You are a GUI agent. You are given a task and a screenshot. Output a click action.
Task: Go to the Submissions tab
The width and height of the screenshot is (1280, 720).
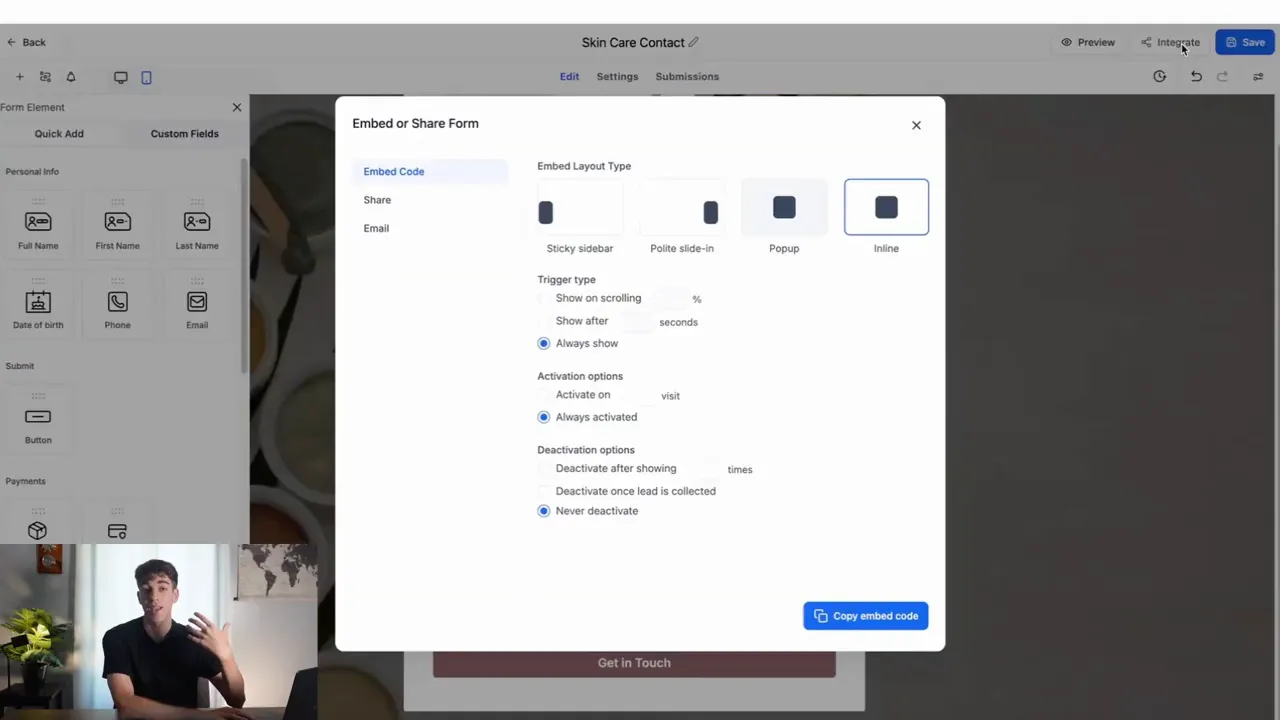click(687, 76)
